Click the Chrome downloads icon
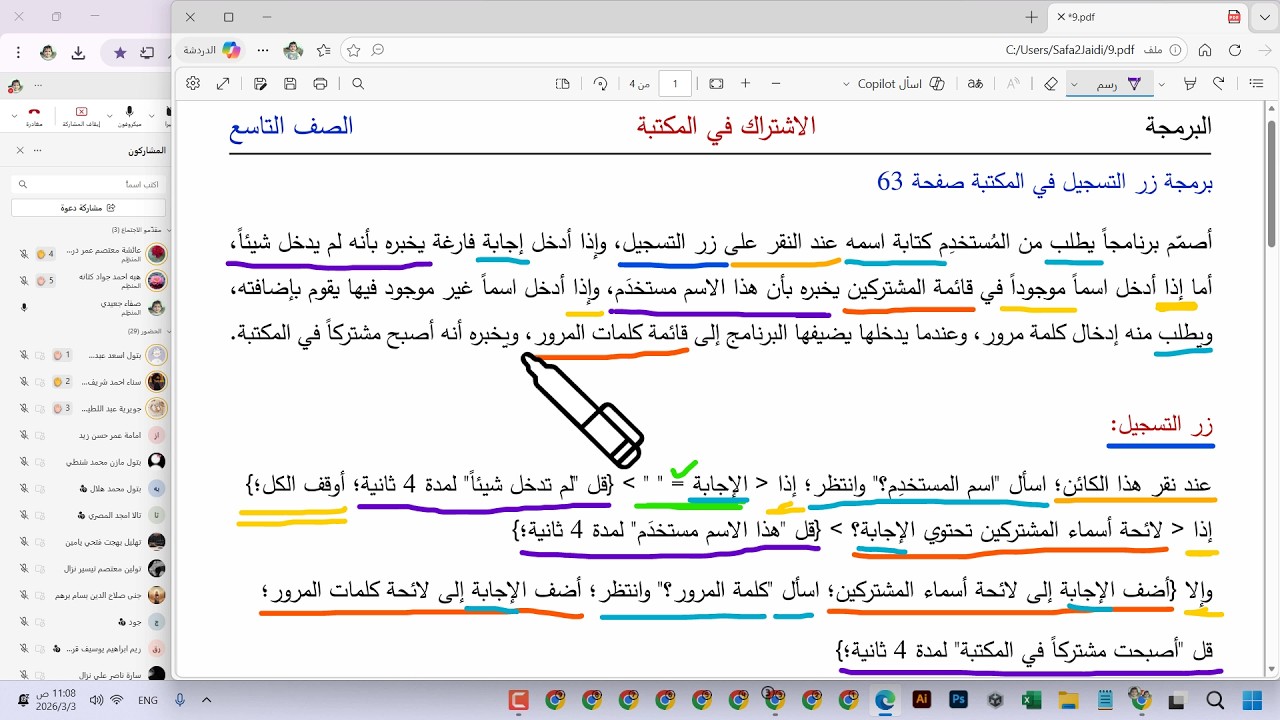The image size is (1280, 720). [78, 53]
